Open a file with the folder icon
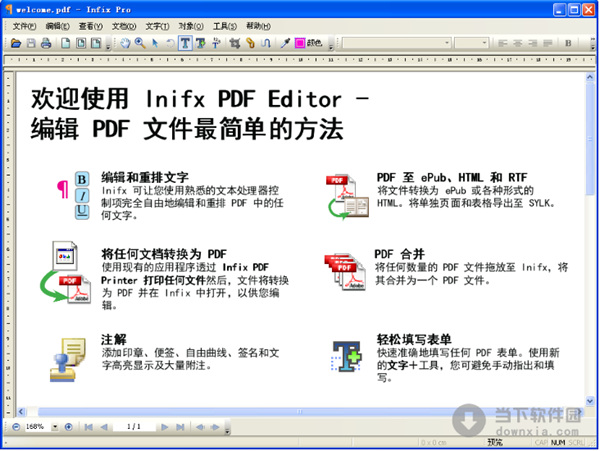Image resolution: width=600 pixels, height=451 pixels. click(x=16, y=43)
